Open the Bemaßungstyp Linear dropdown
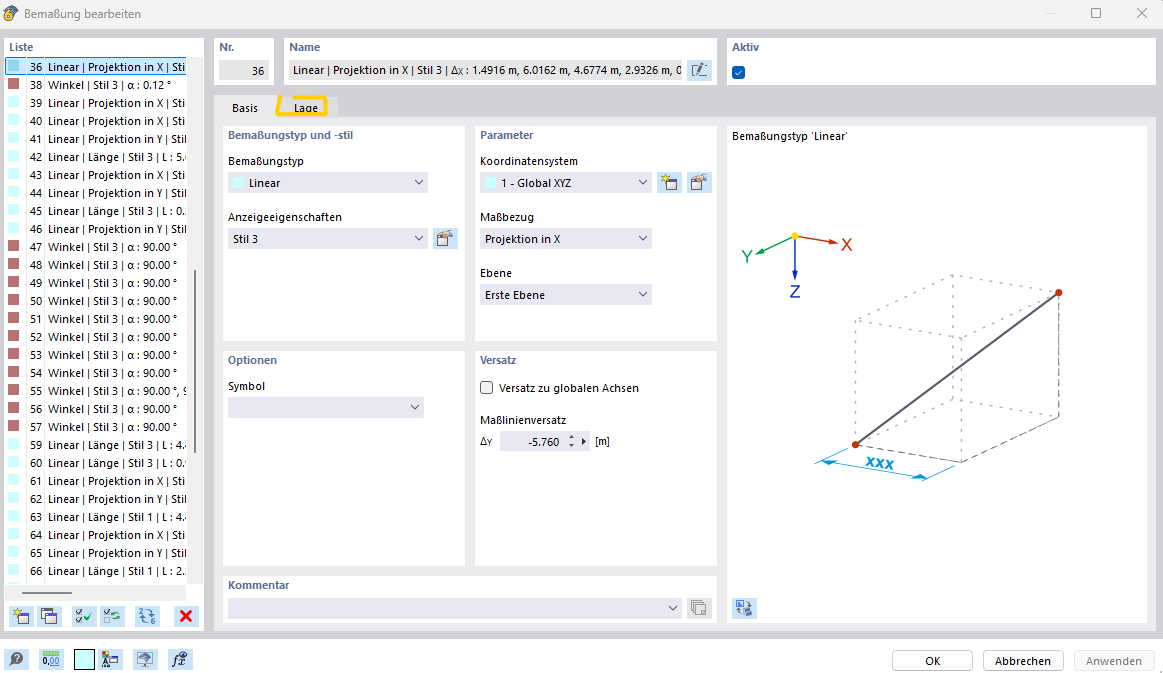 (x=328, y=183)
